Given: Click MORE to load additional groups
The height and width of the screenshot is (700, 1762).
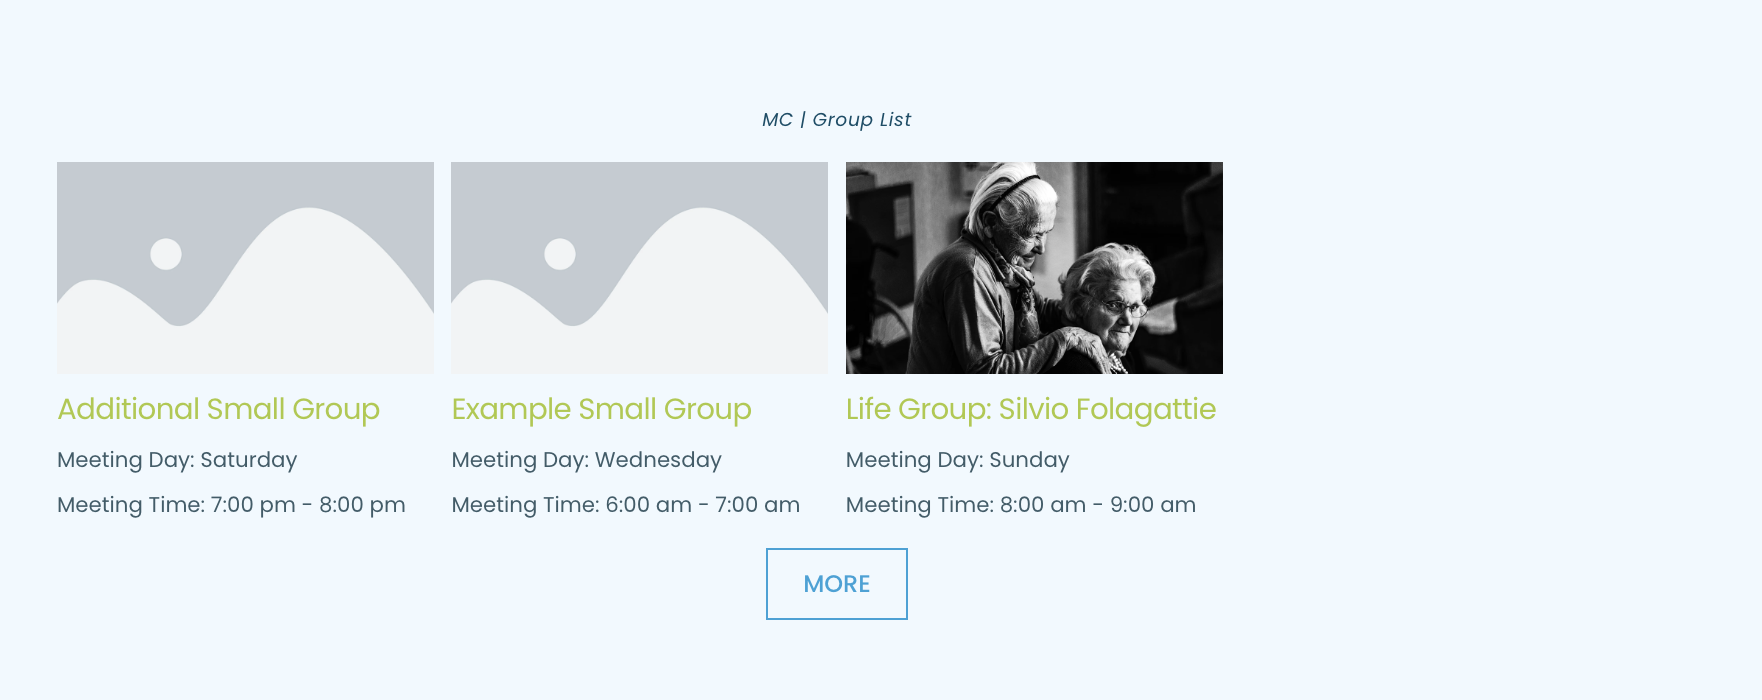Looking at the screenshot, I should [x=836, y=584].
